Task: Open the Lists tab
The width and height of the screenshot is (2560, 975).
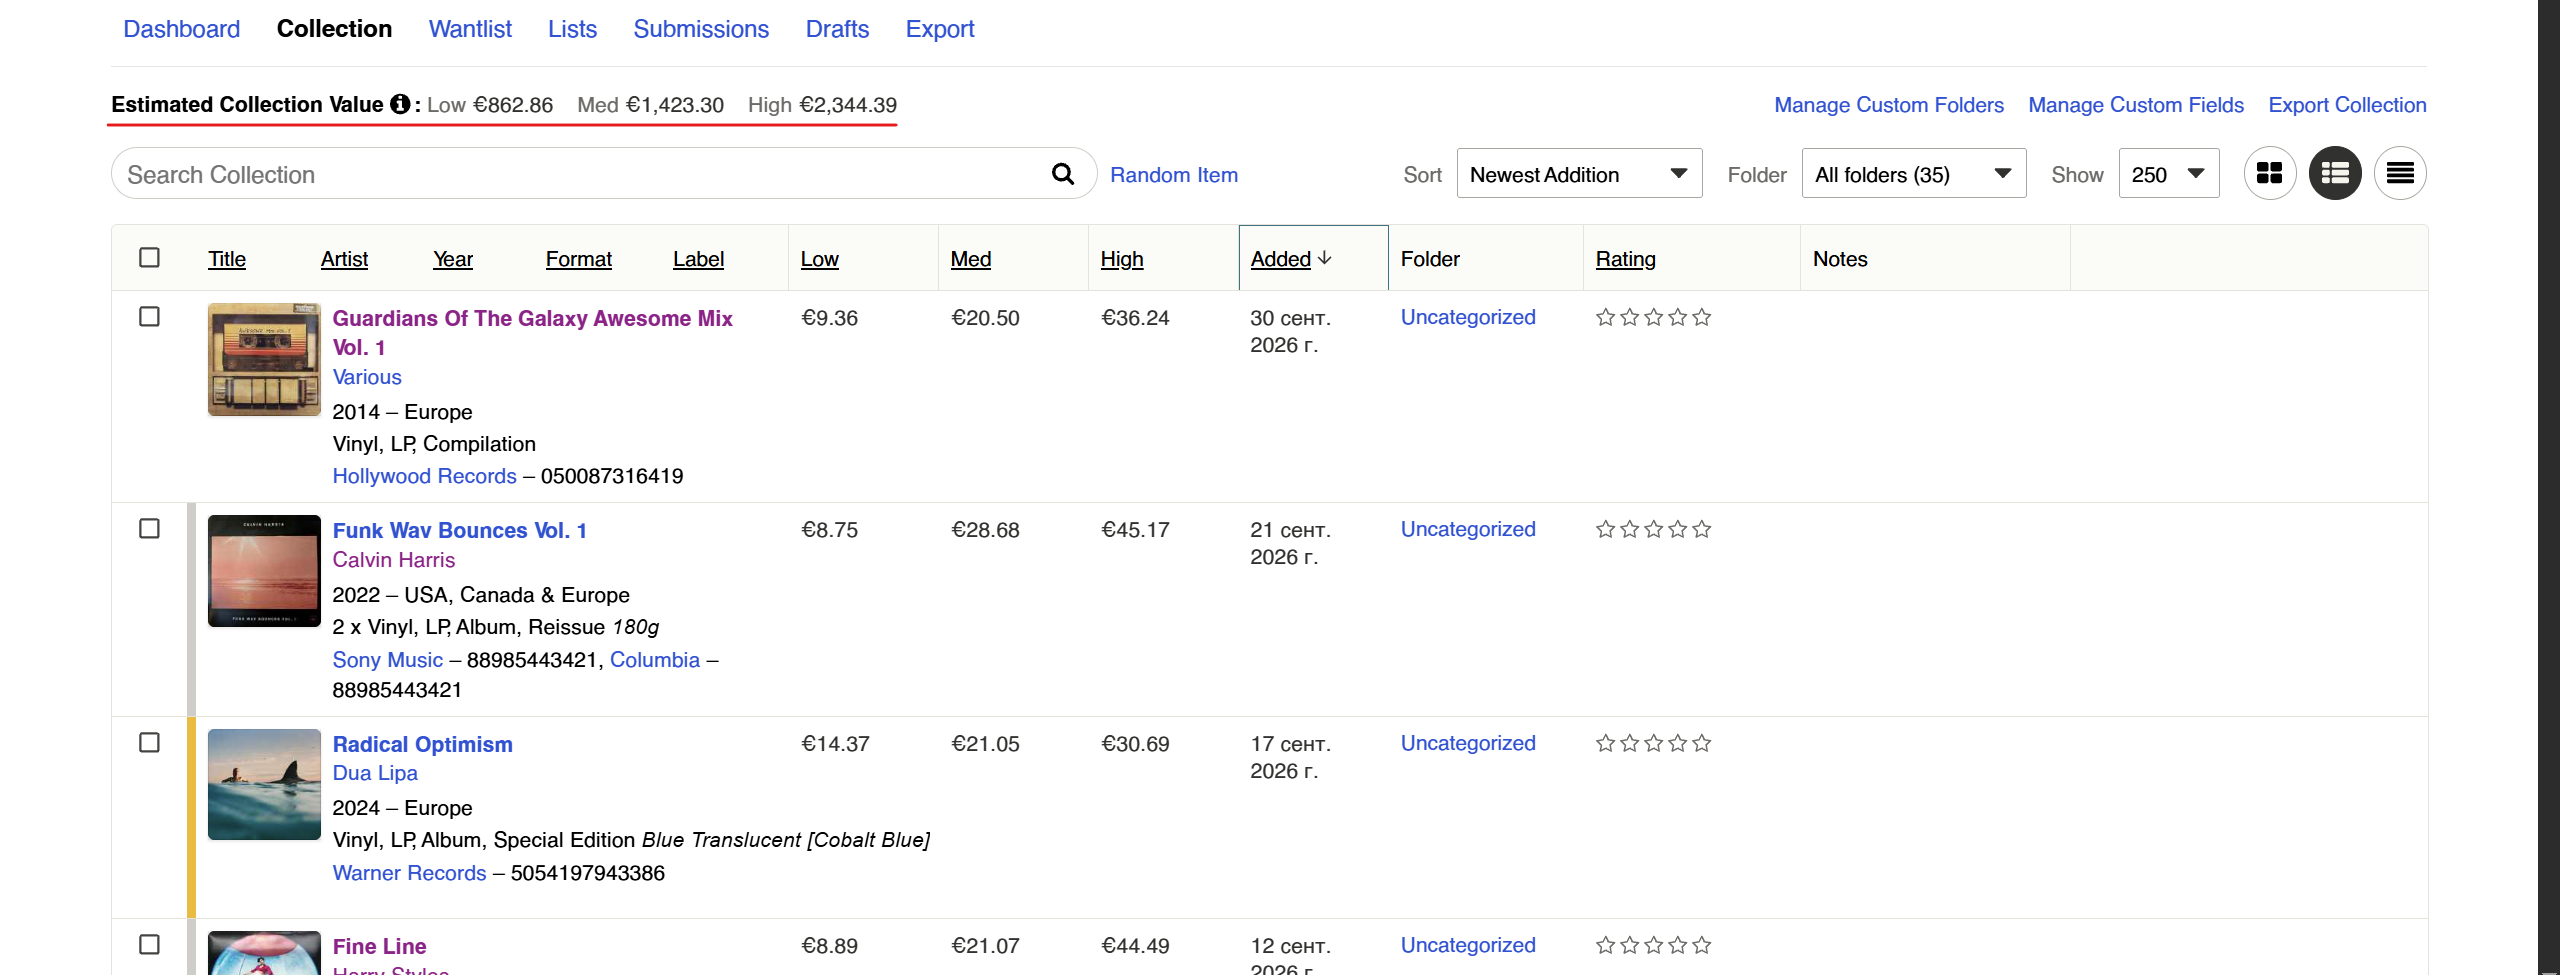Action: (572, 29)
